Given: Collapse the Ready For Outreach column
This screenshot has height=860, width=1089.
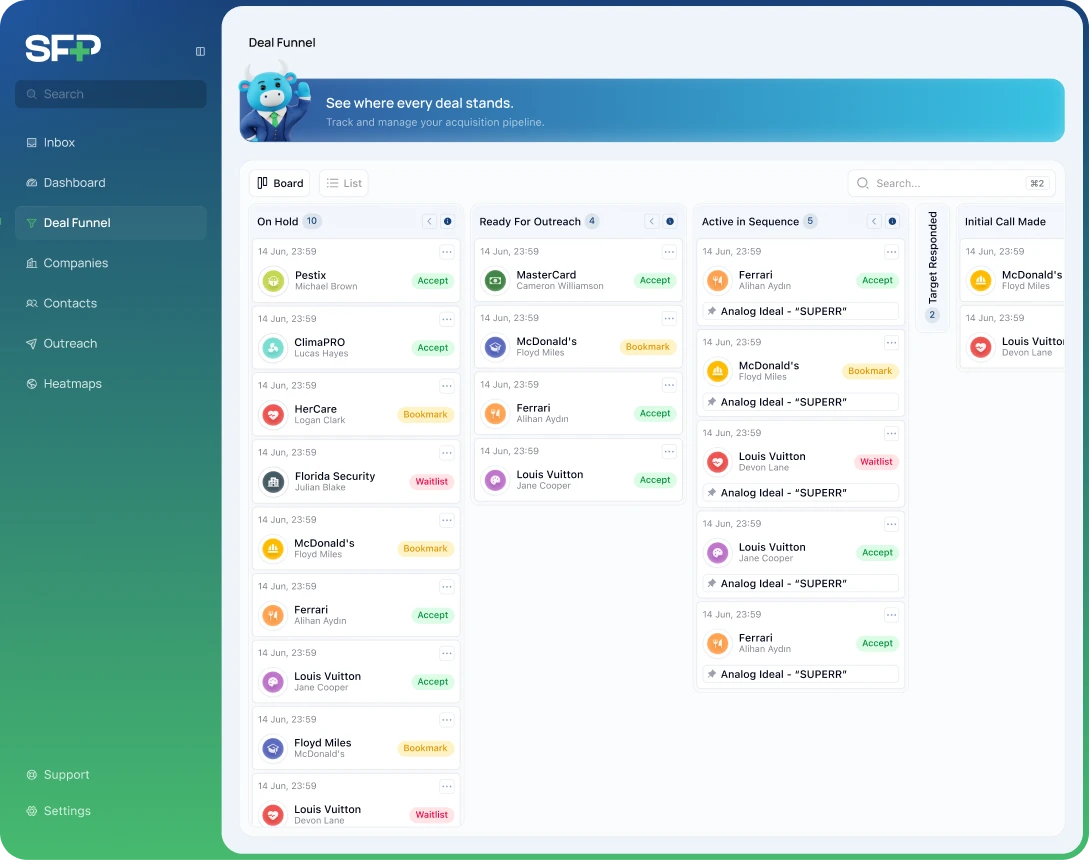Looking at the screenshot, I should (x=651, y=222).
